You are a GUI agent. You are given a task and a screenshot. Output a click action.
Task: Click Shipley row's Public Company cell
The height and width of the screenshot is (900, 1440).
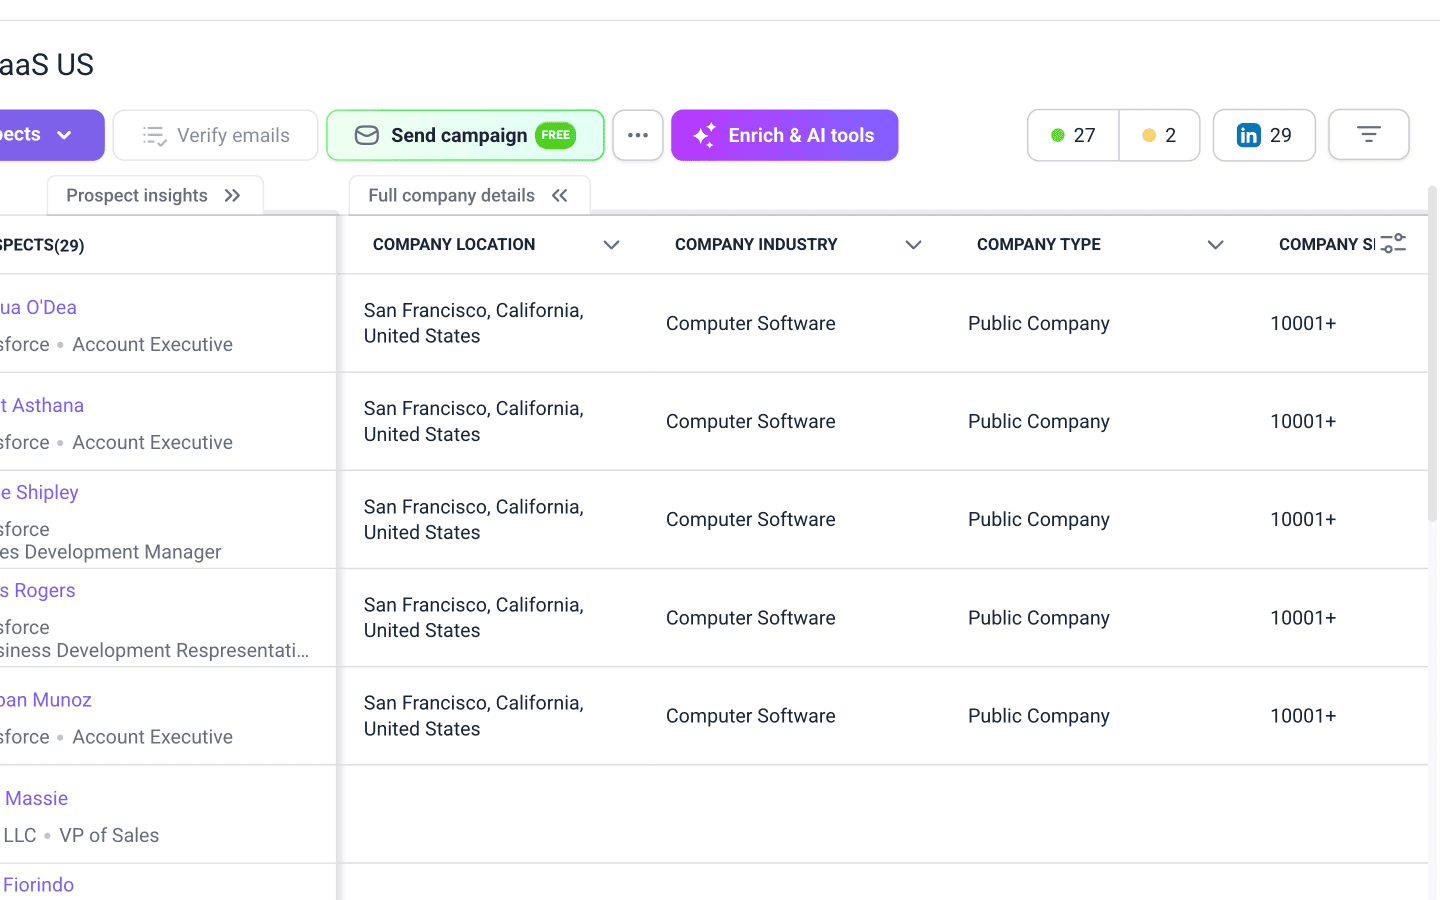coord(1039,519)
